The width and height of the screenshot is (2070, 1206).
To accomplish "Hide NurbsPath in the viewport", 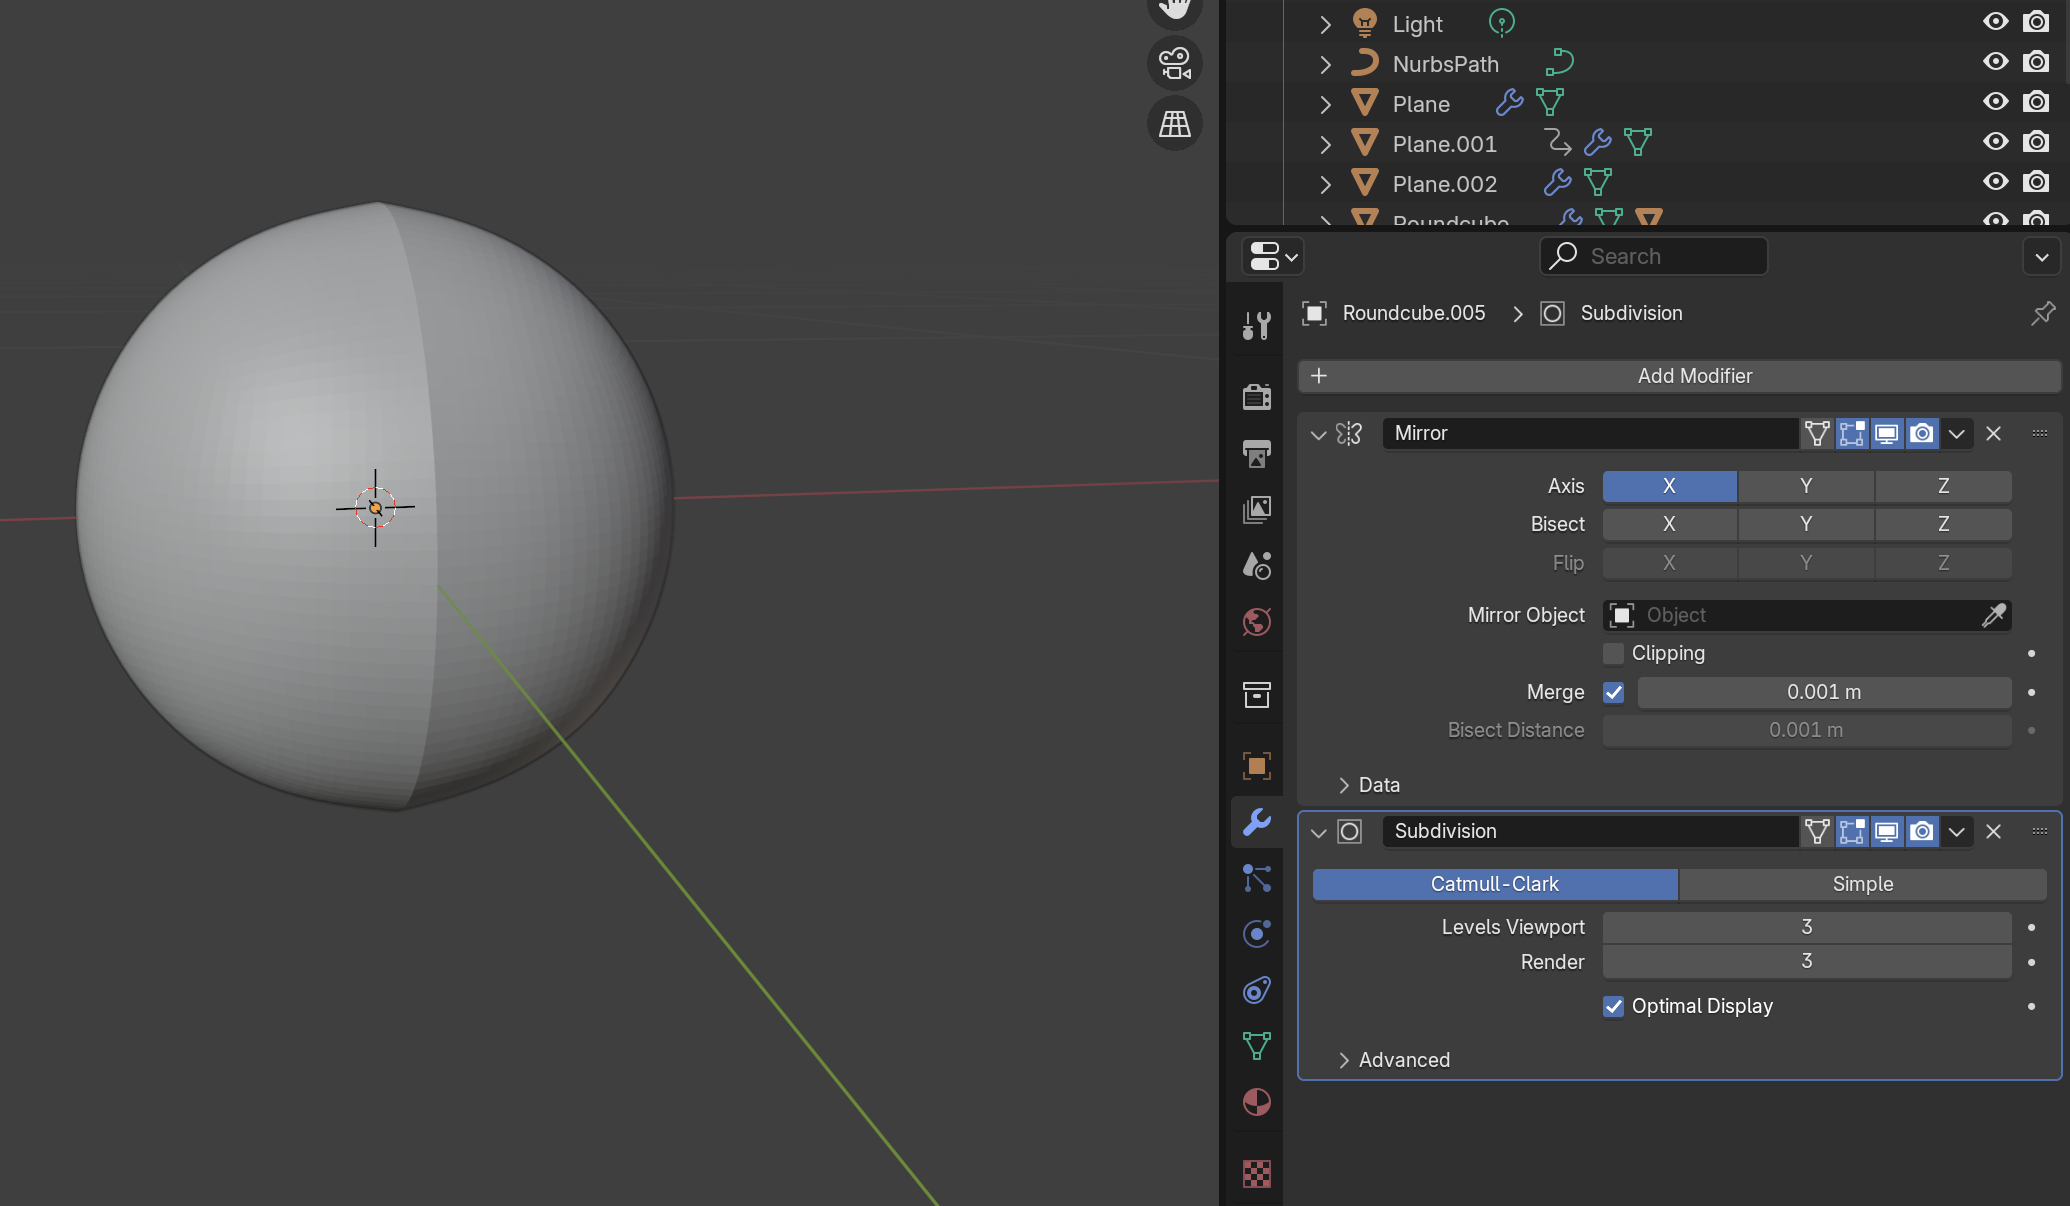I will pyautogui.click(x=1995, y=62).
